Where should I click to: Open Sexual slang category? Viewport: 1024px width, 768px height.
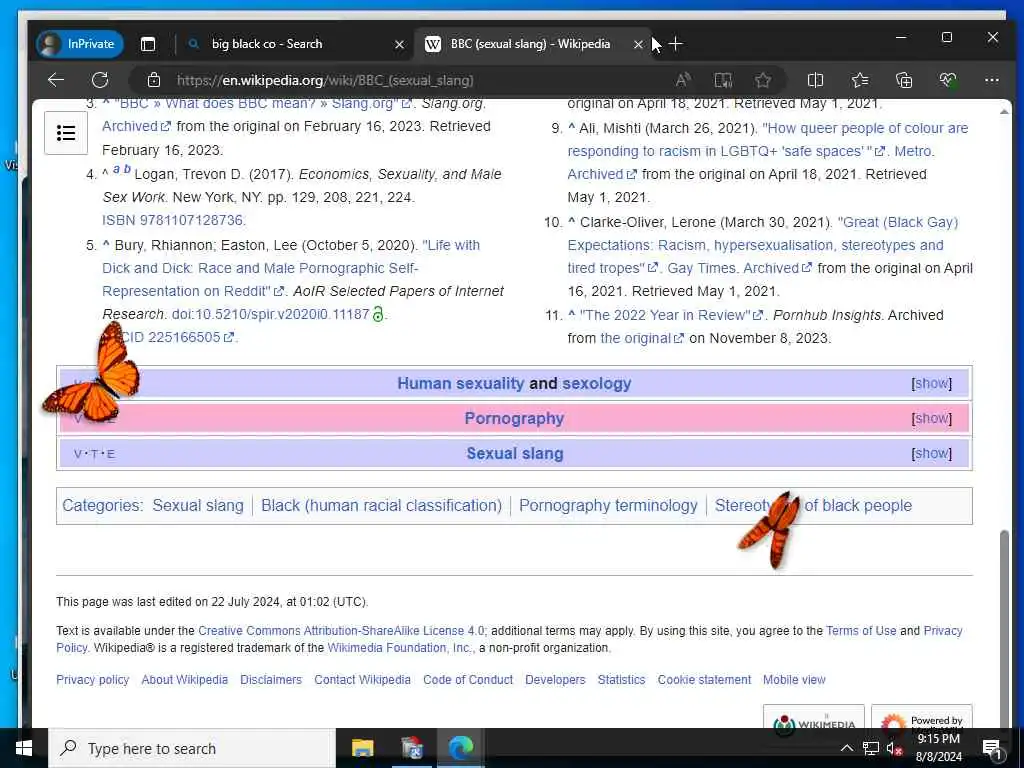(x=198, y=505)
